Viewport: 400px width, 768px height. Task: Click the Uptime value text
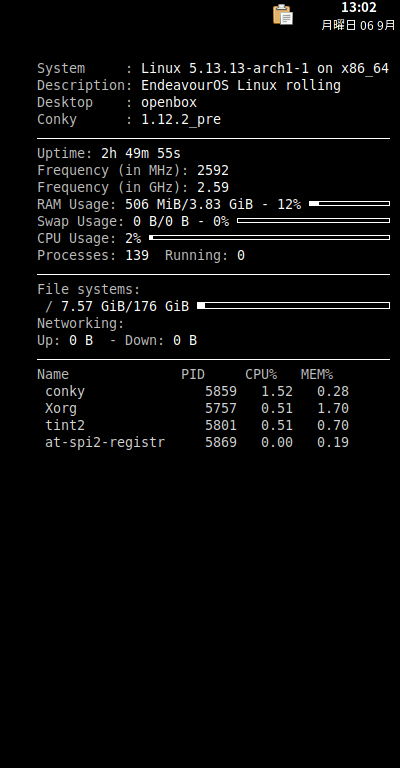click(x=141, y=153)
